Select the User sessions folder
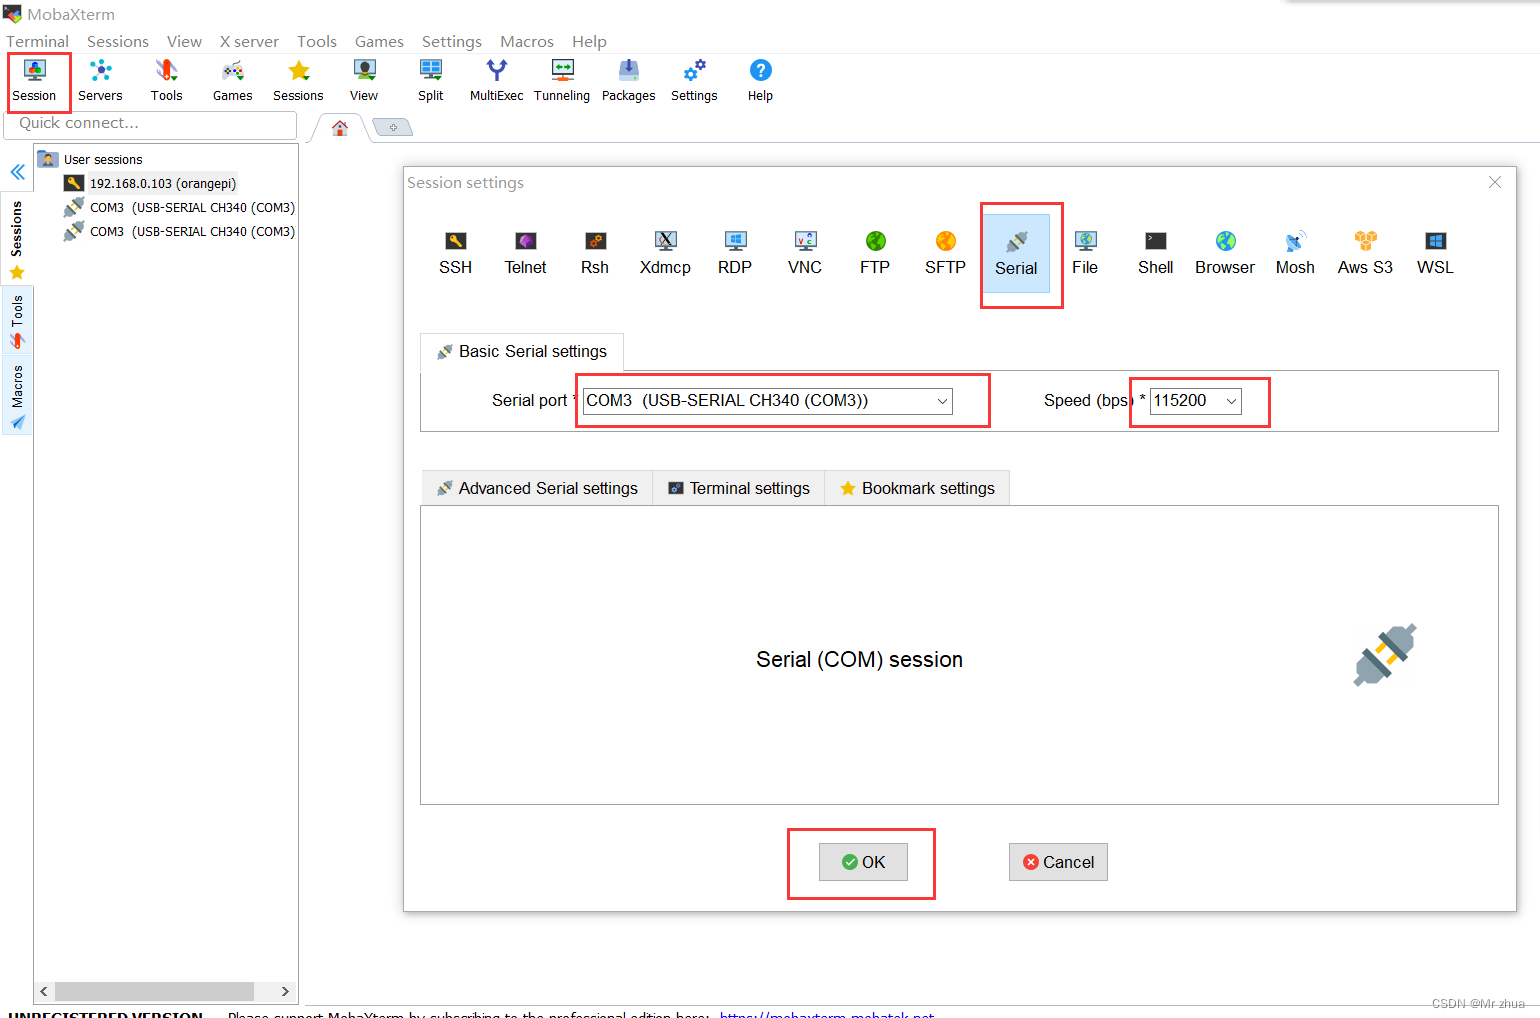 click(90, 160)
